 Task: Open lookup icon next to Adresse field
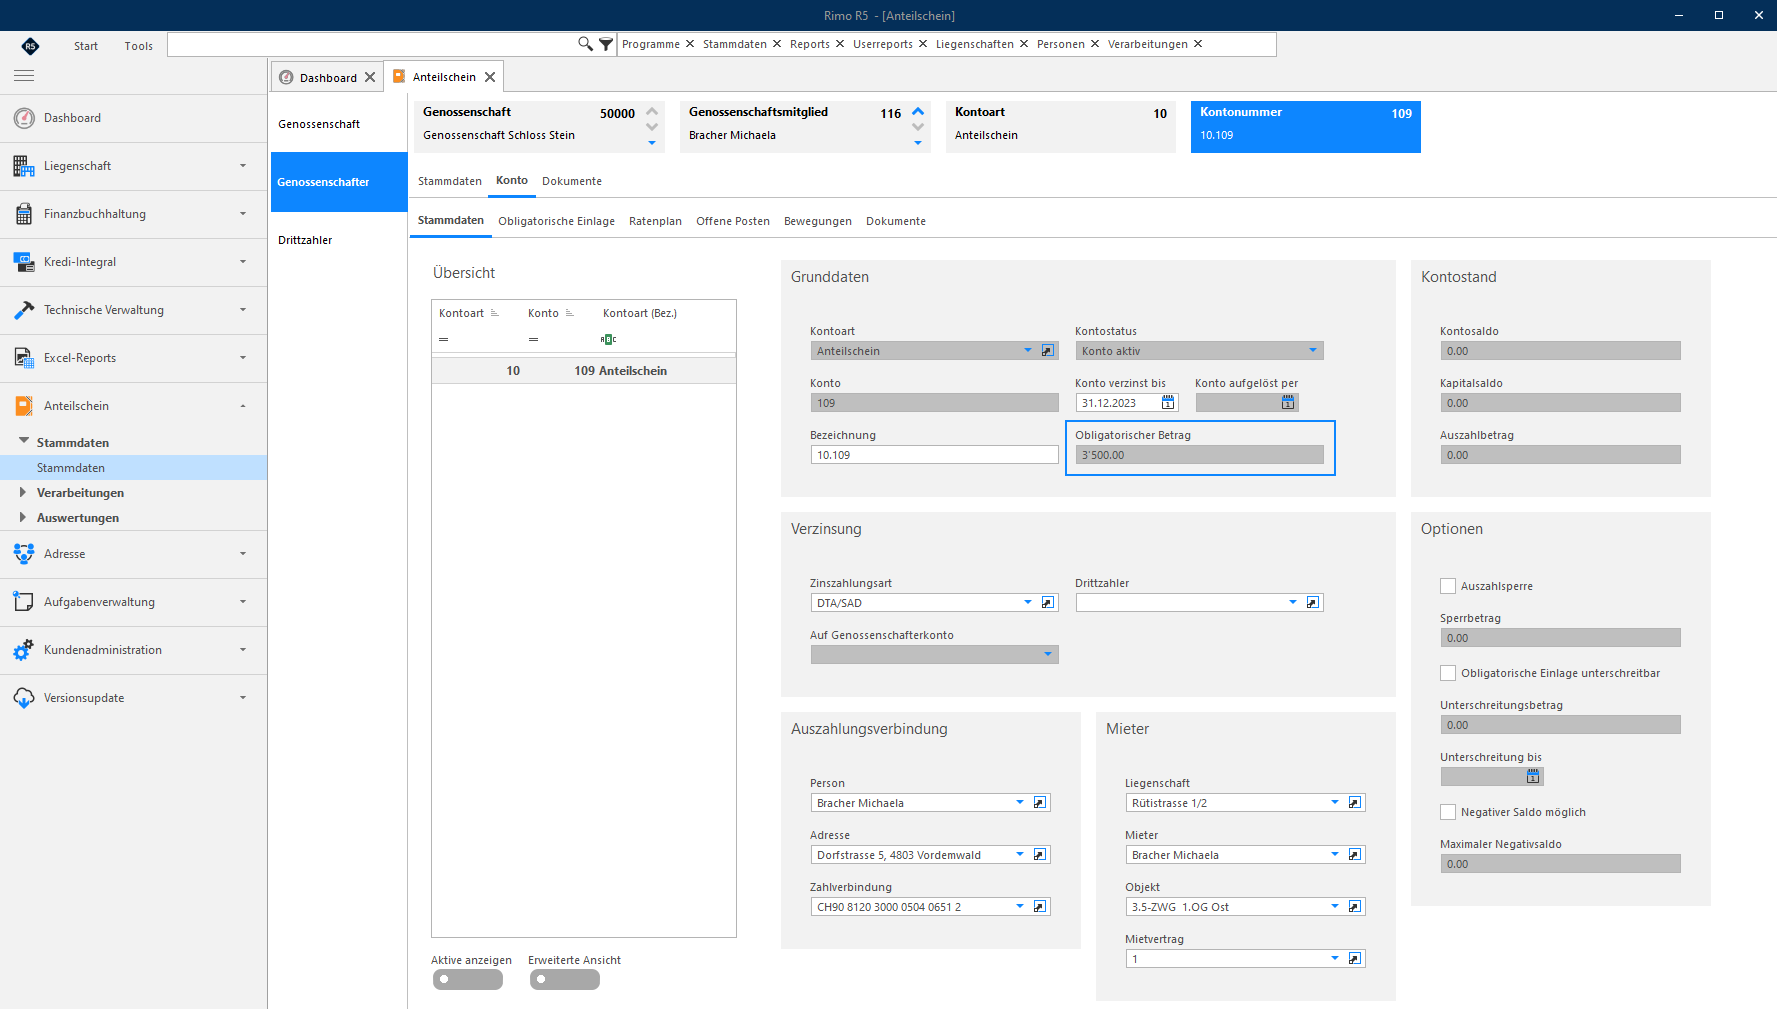[x=1040, y=855]
